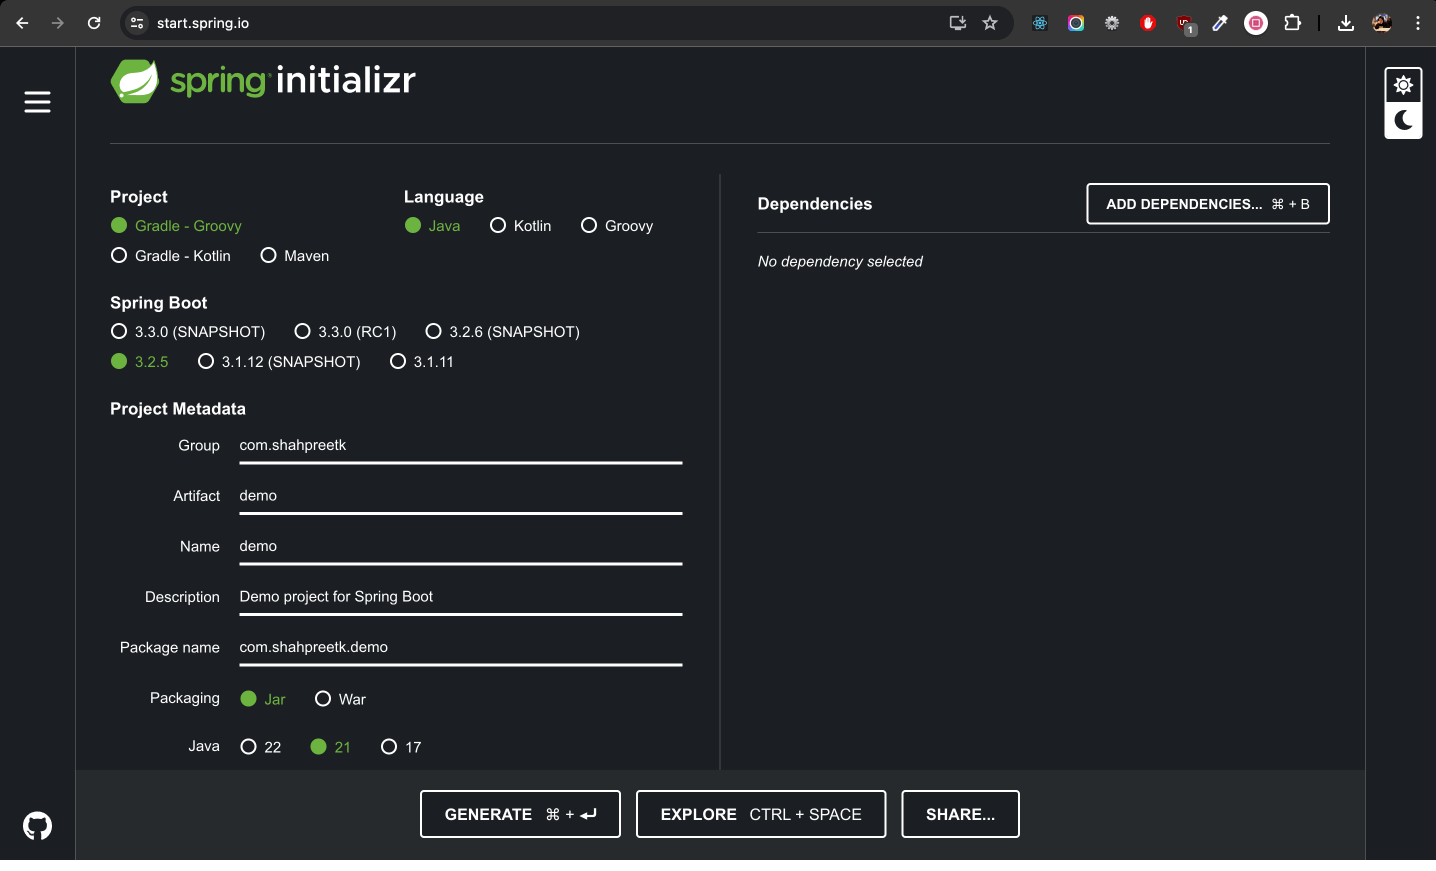Select Gradle - Kotlin project

170,256
